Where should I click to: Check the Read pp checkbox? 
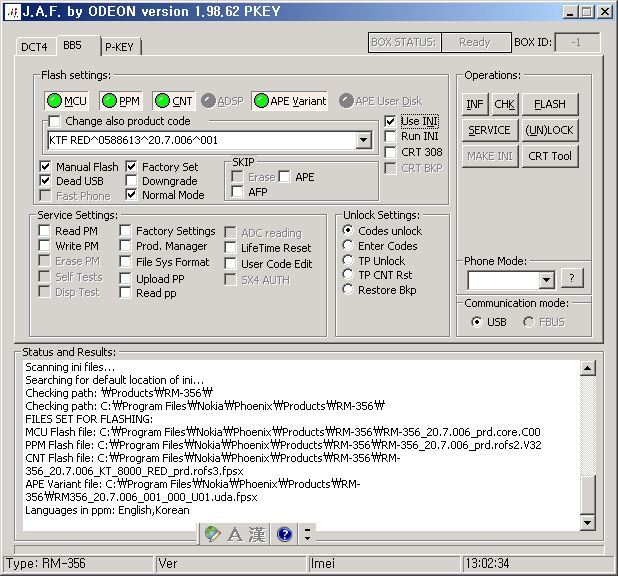pyautogui.click(x=125, y=293)
